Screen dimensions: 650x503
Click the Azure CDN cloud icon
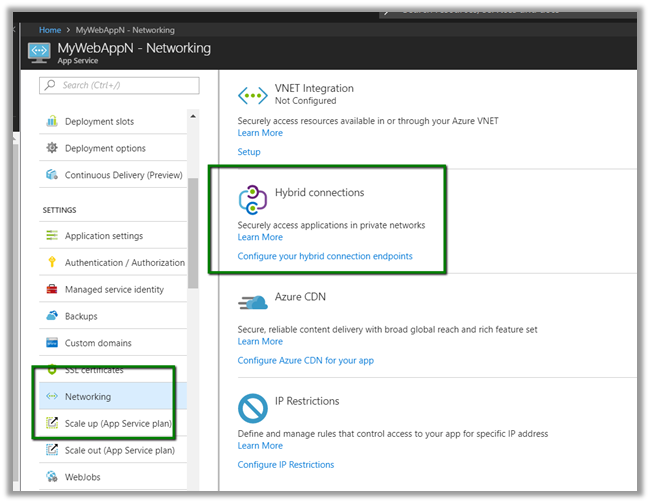click(x=254, y=300)
